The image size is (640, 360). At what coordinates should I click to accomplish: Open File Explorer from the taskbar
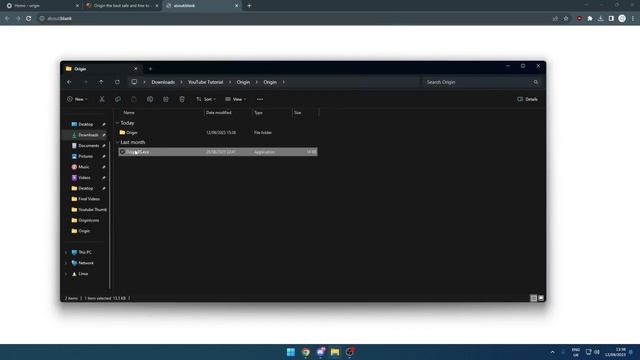[x=335, y=352]
